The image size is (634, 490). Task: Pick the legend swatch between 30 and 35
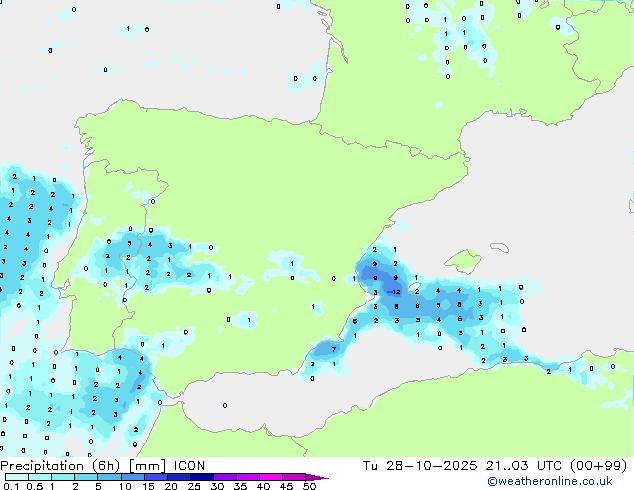pos(225,477)
